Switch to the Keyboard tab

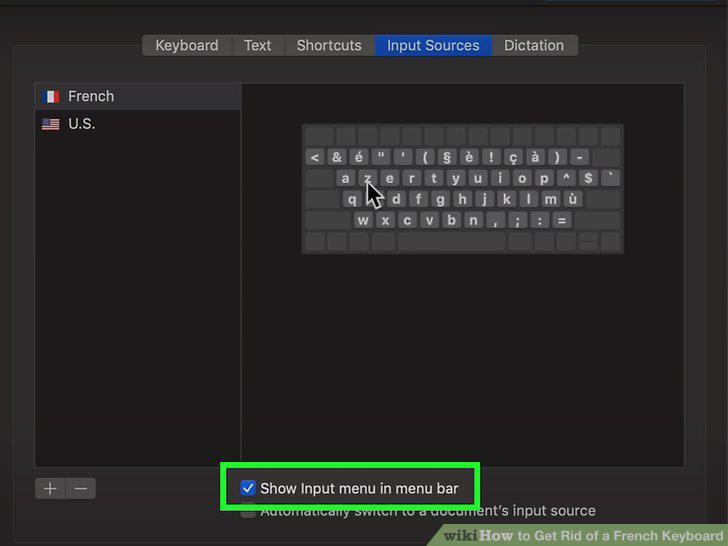pyautogui.click(x=187, y=46)
